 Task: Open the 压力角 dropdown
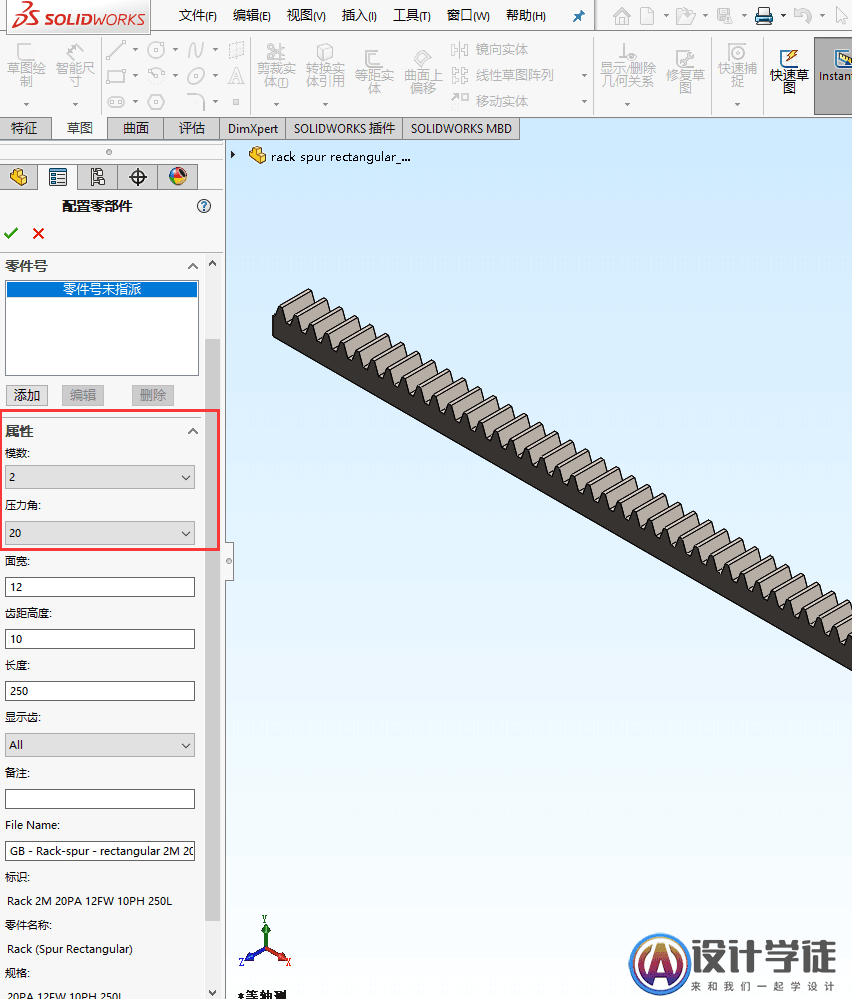tap(99, 533)
